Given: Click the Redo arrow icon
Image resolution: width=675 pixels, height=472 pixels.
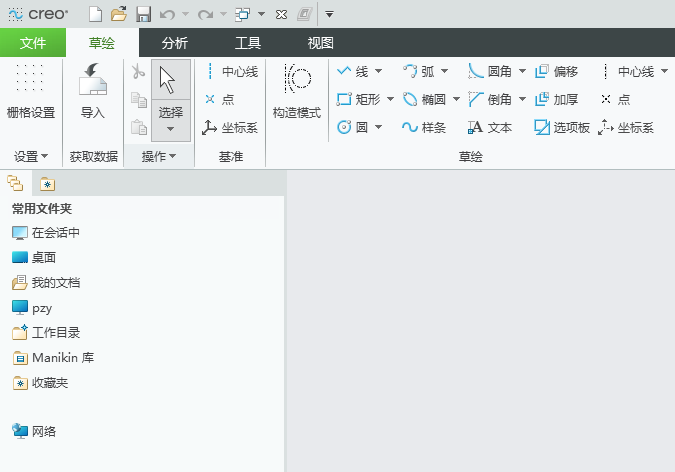Looking at the screenshot, I should click(205, 15).
